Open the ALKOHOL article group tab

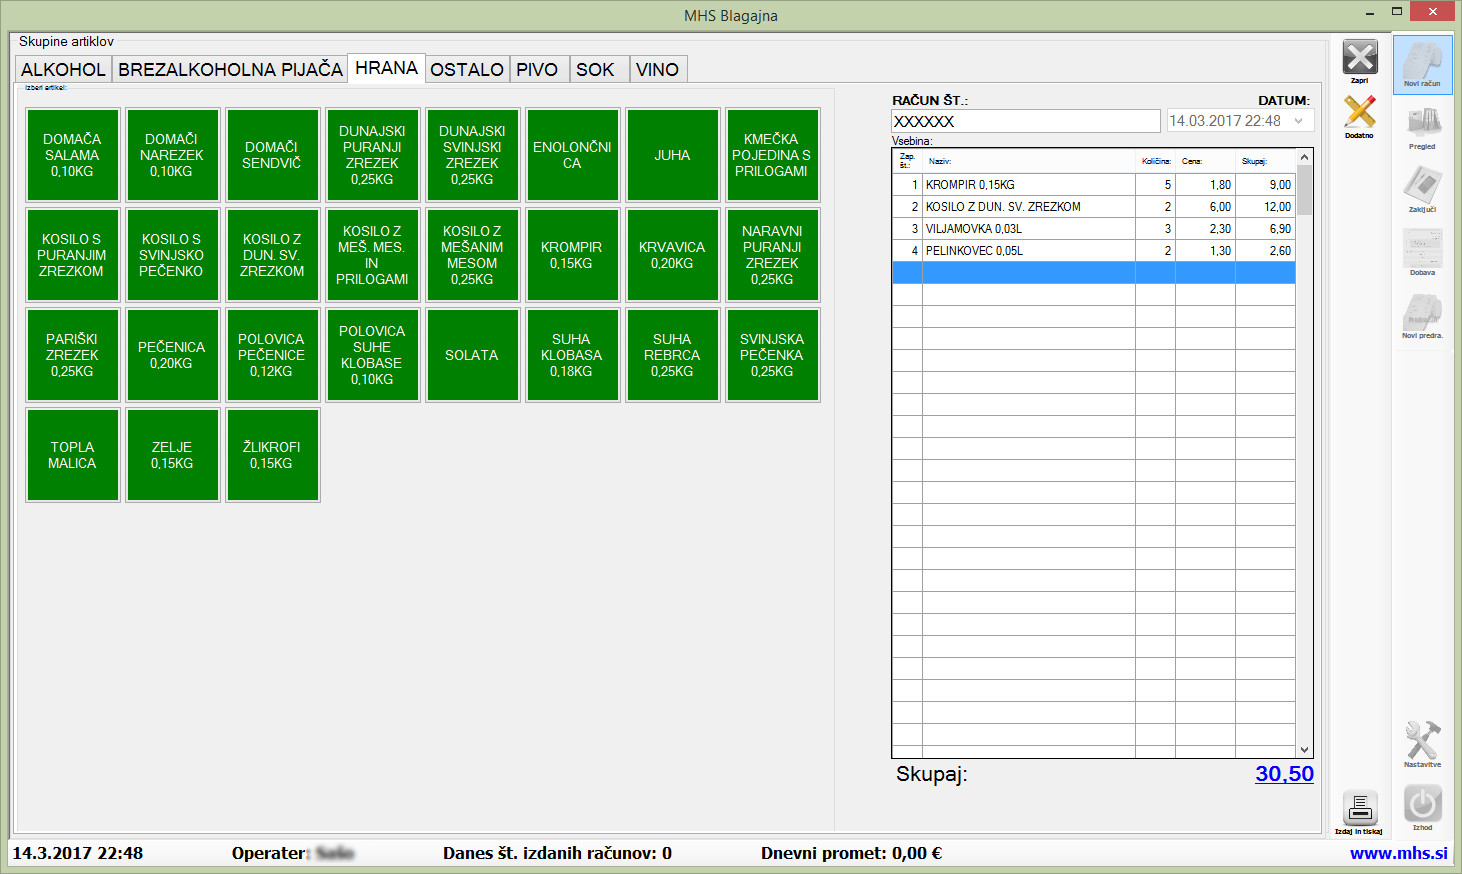pos(63,70)
